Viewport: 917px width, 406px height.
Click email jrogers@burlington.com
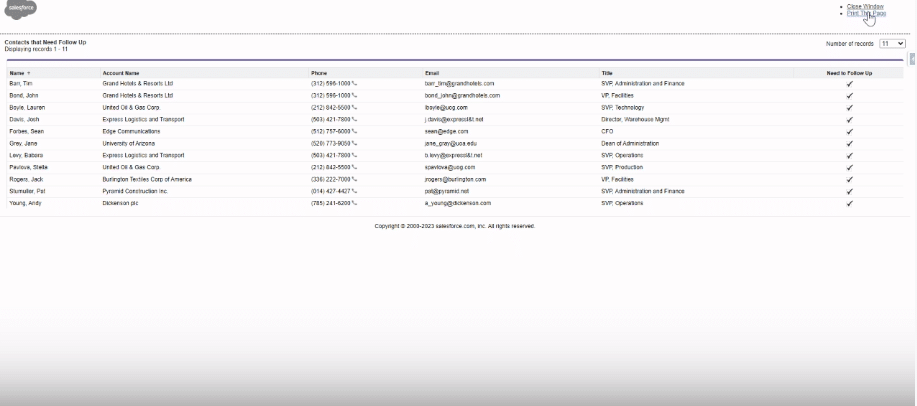(x=455, y=180)
